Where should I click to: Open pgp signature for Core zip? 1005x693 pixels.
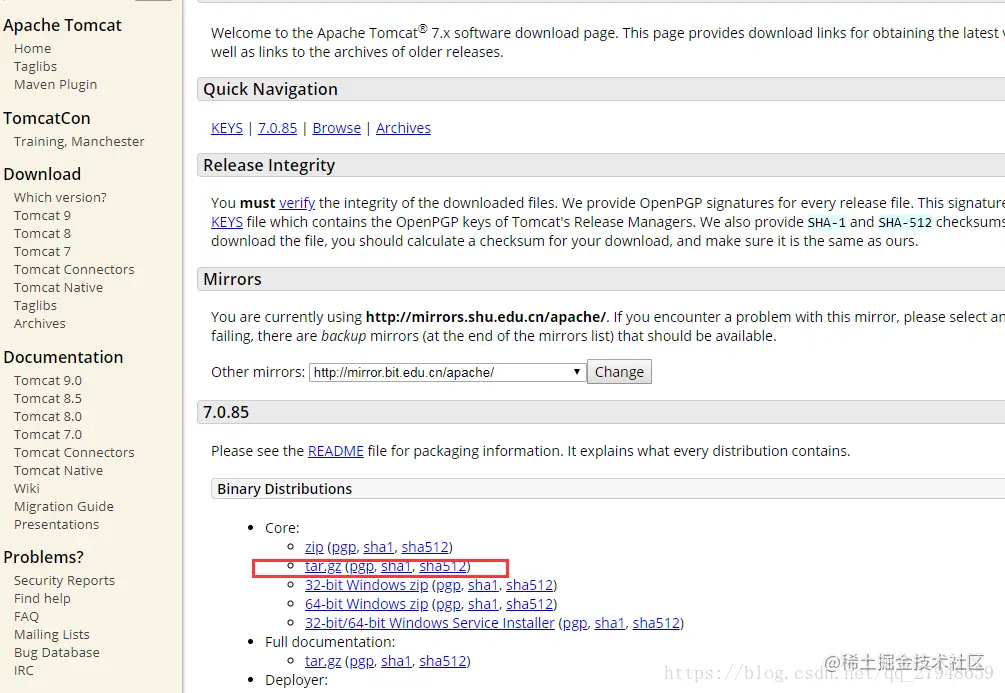[x=344, y=547]
